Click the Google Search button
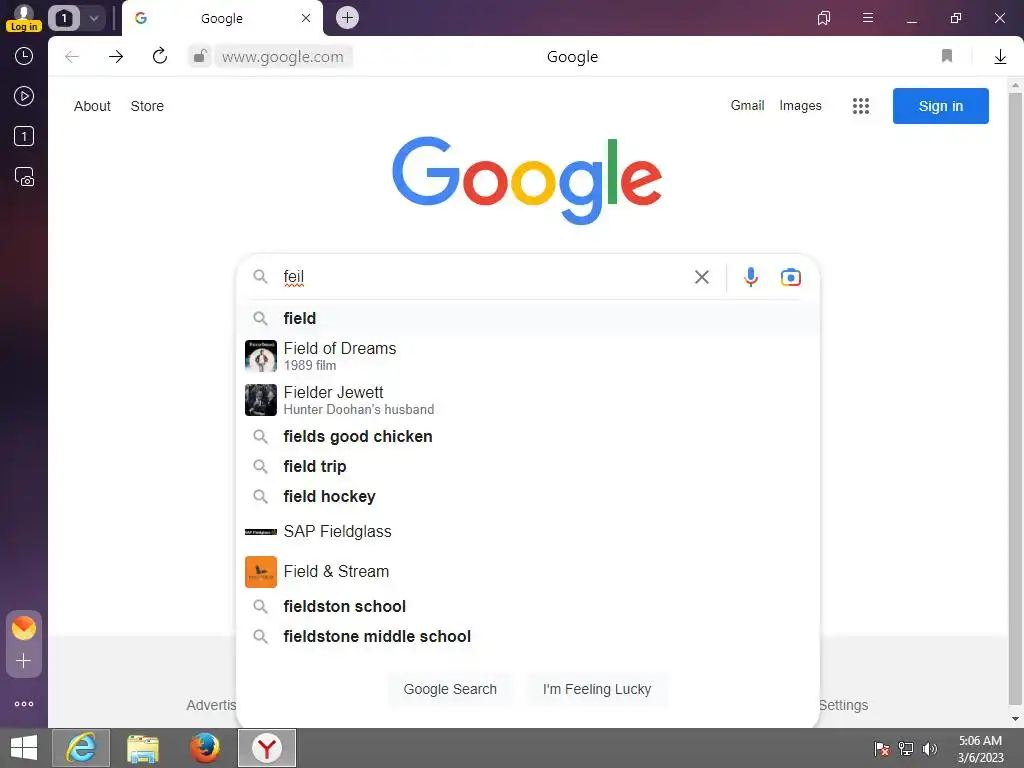The image size is (1024, 768). (450, 689)
